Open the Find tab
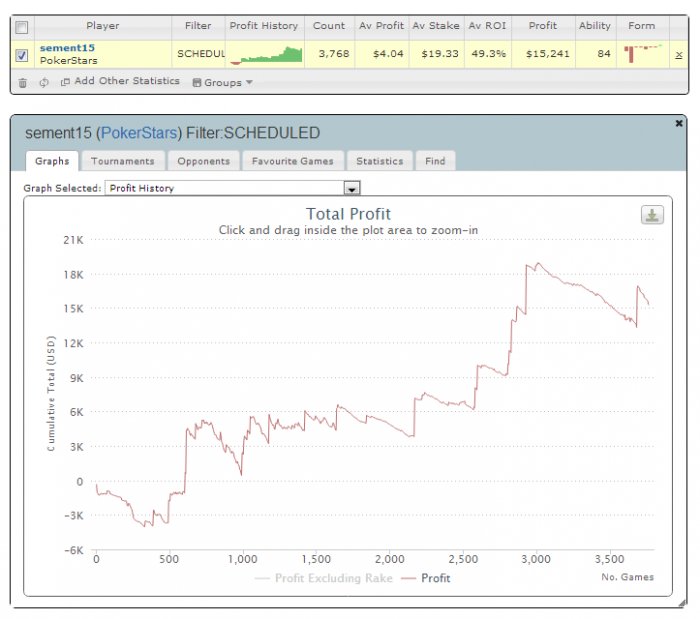700x619 pixels. tap(435, 161)
